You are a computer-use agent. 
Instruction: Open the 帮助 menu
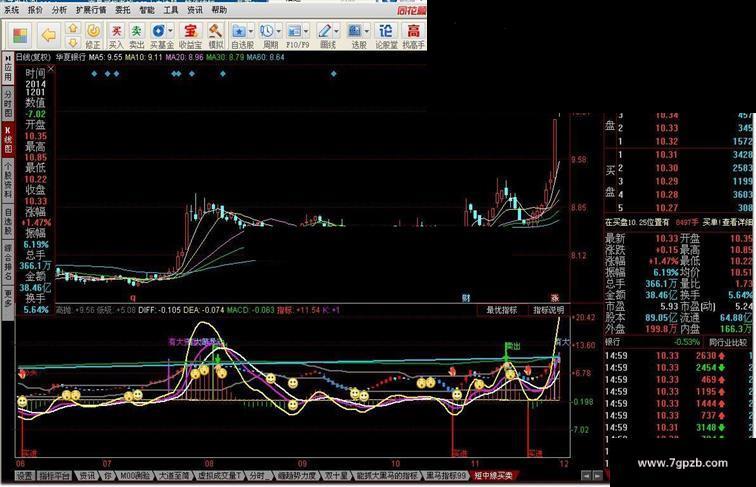219,10
